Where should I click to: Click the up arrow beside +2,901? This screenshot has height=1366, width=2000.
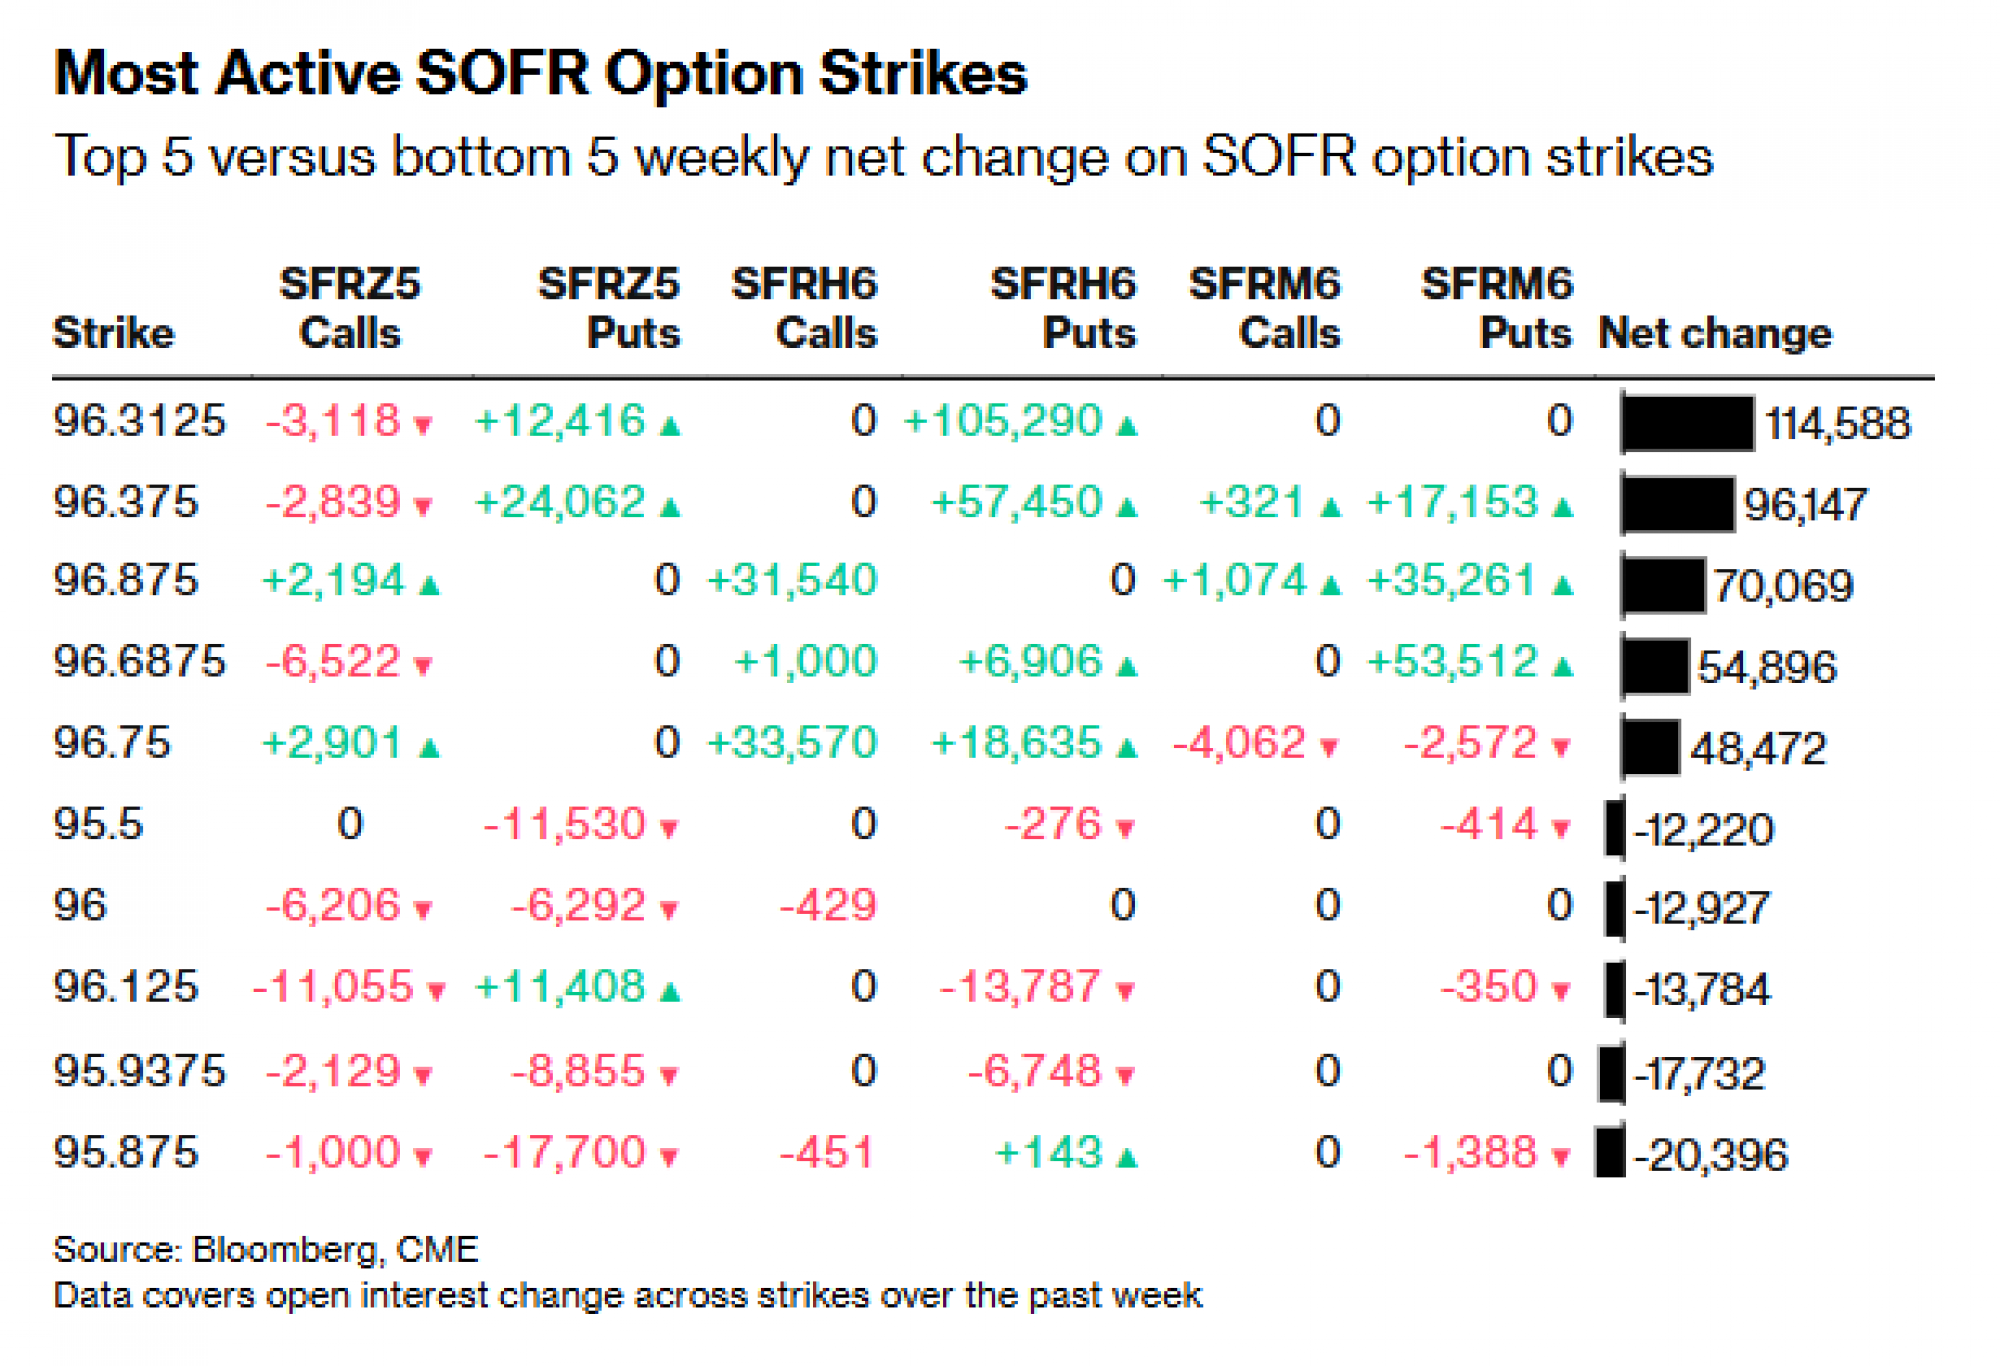[429, 747]
